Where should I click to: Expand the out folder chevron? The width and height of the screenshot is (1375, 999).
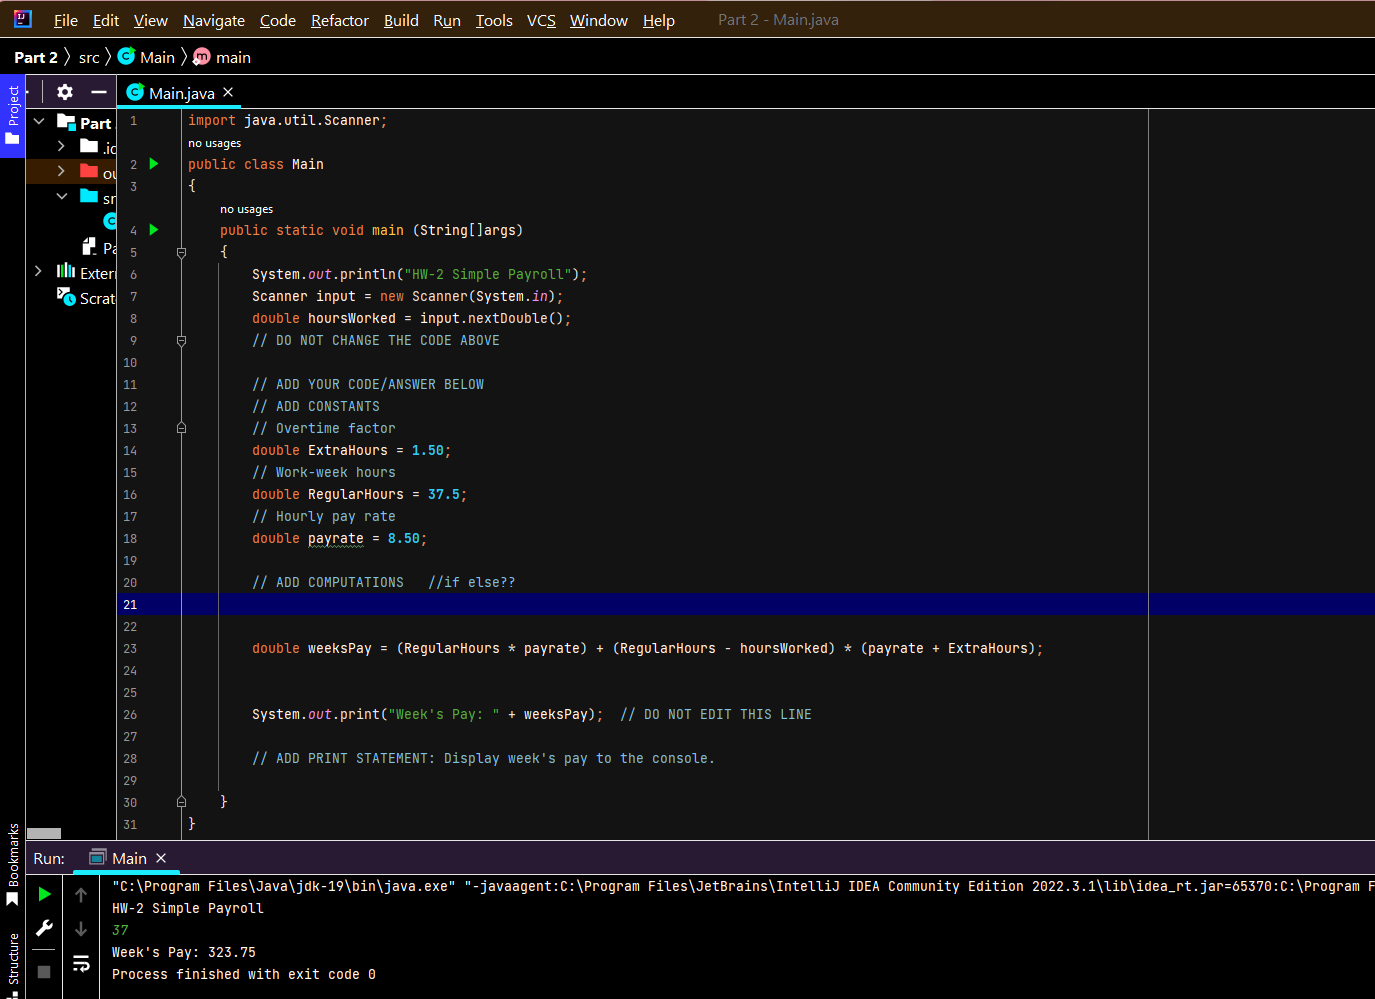[61, 171]
